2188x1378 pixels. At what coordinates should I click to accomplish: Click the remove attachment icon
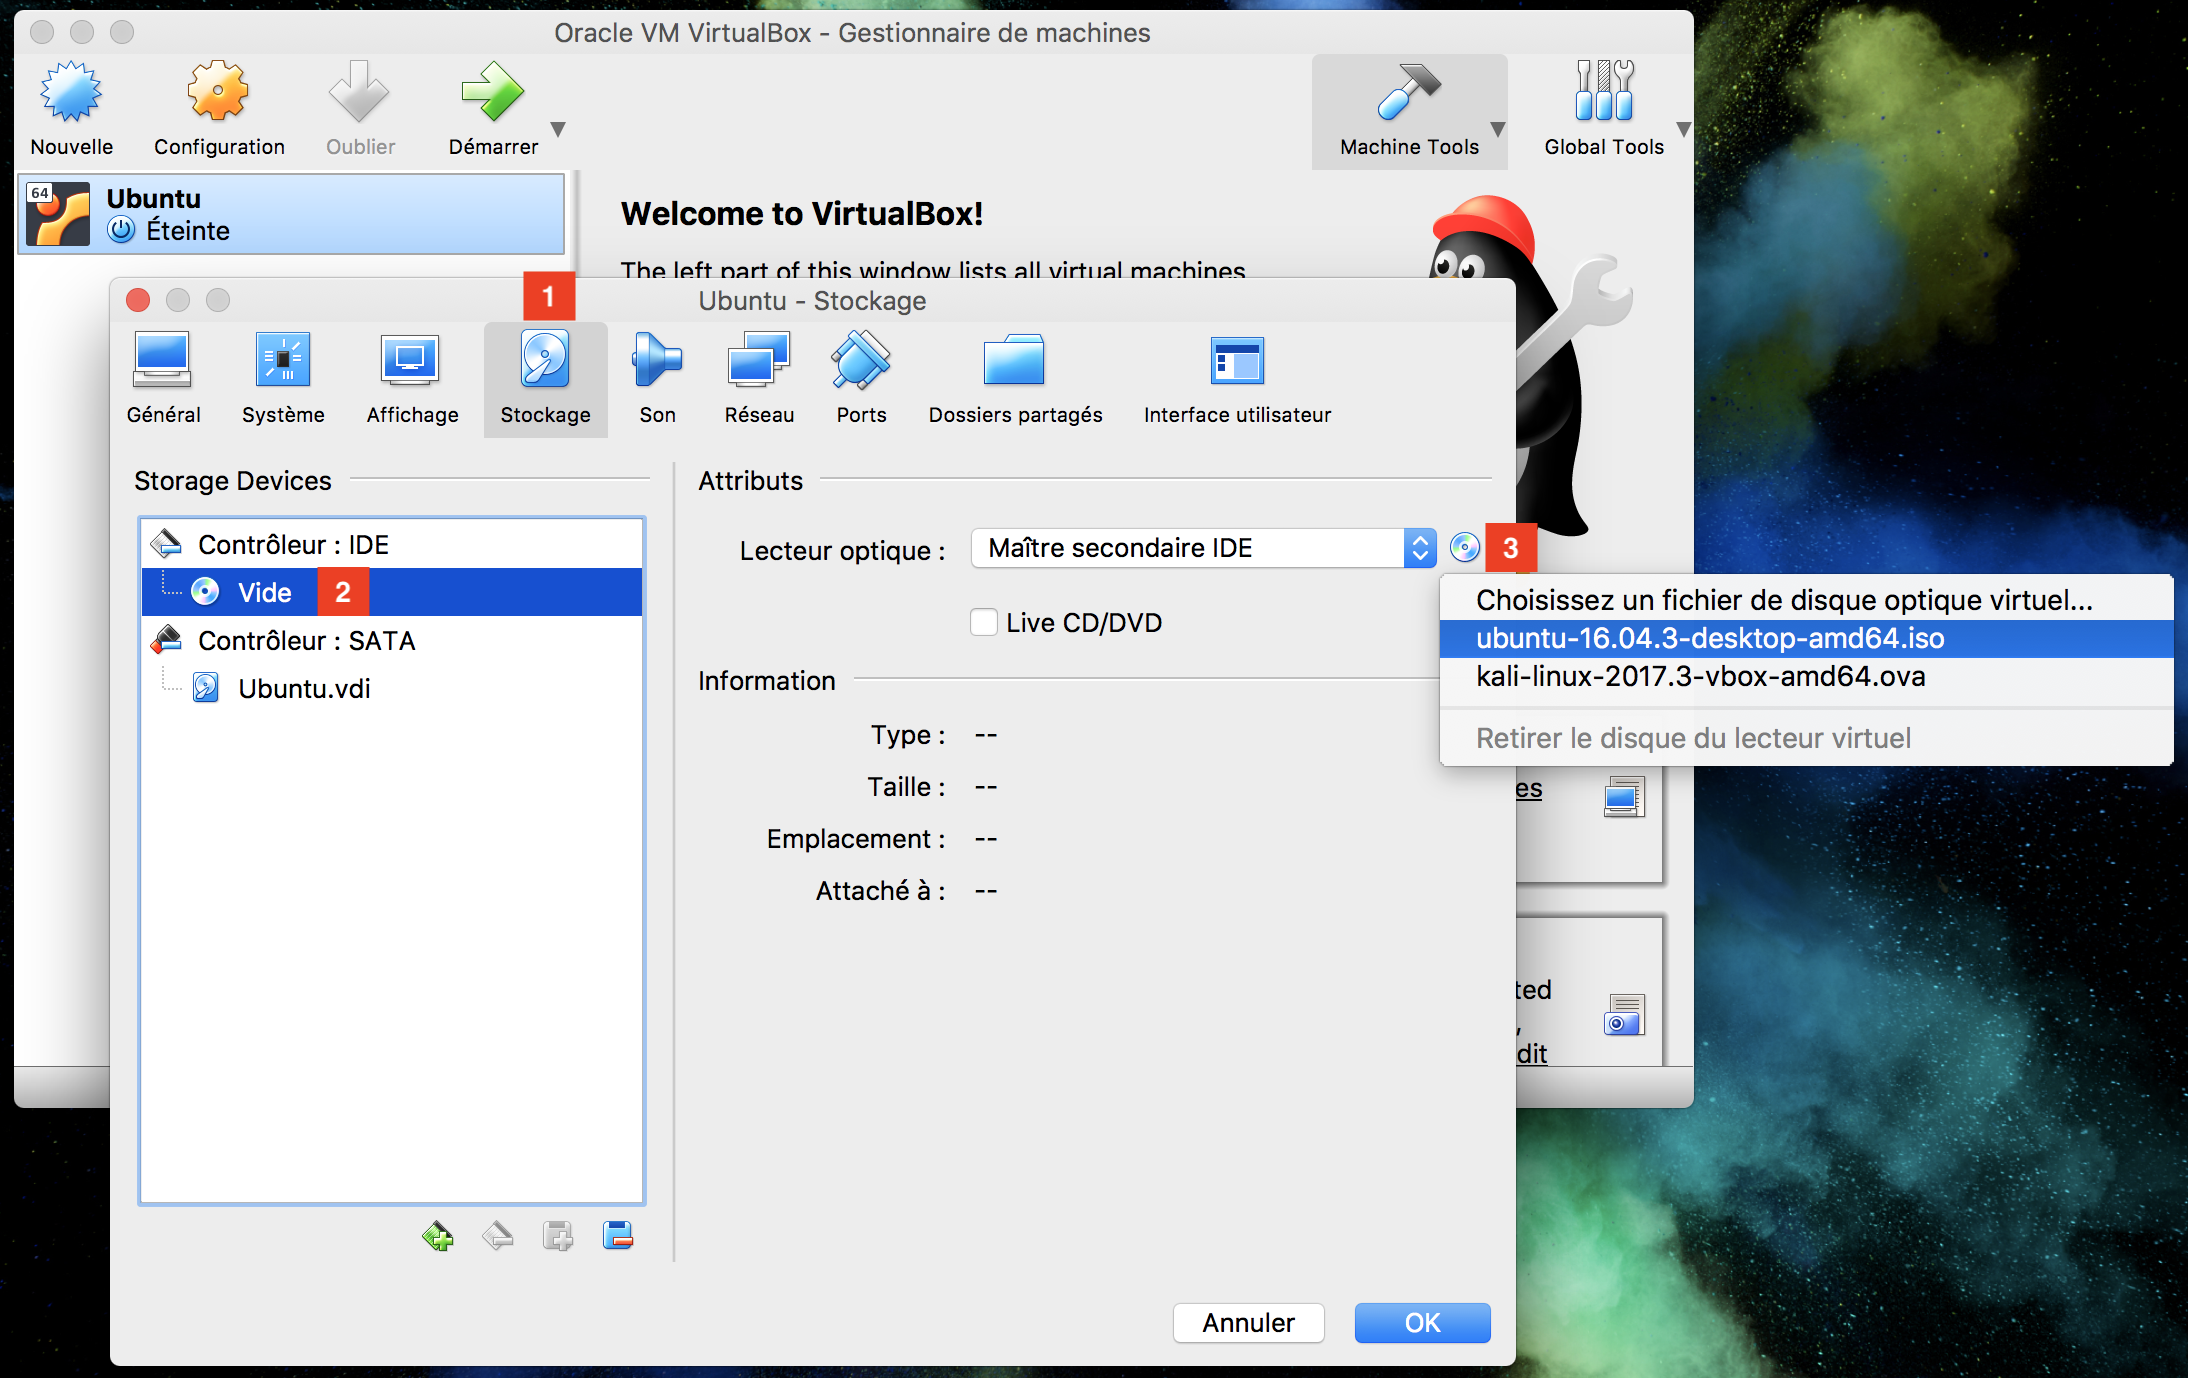click(x=618, y=1236)
